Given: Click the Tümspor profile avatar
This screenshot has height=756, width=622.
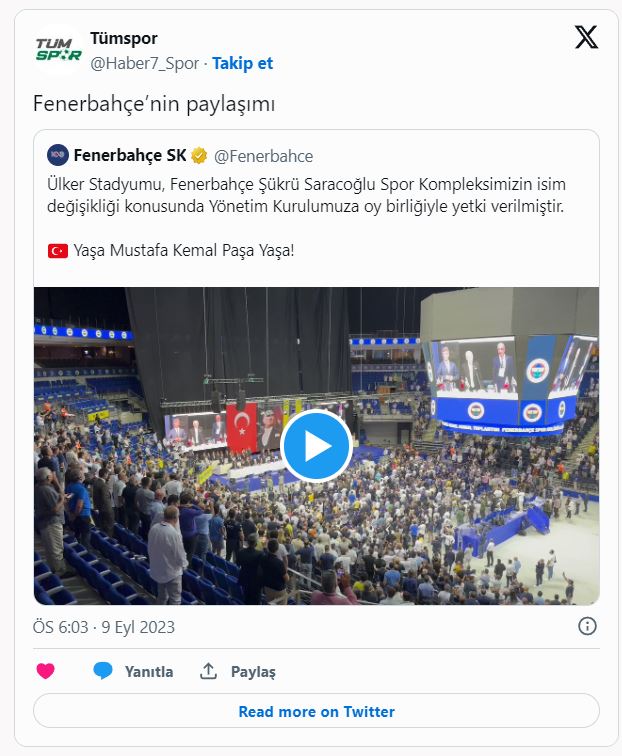Looking at the screenshot, I should pos(58,50).
